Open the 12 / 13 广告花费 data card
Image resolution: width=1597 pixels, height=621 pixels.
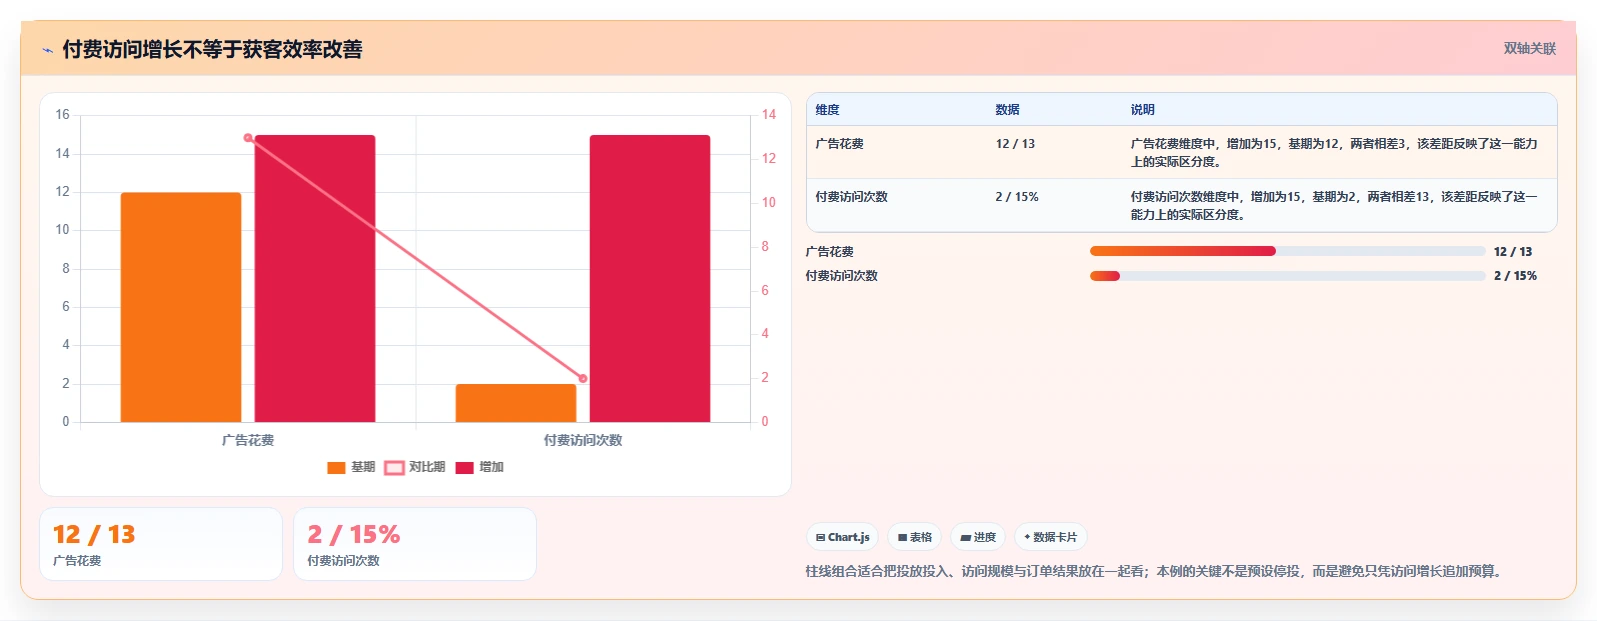click(x=161, y=544)
